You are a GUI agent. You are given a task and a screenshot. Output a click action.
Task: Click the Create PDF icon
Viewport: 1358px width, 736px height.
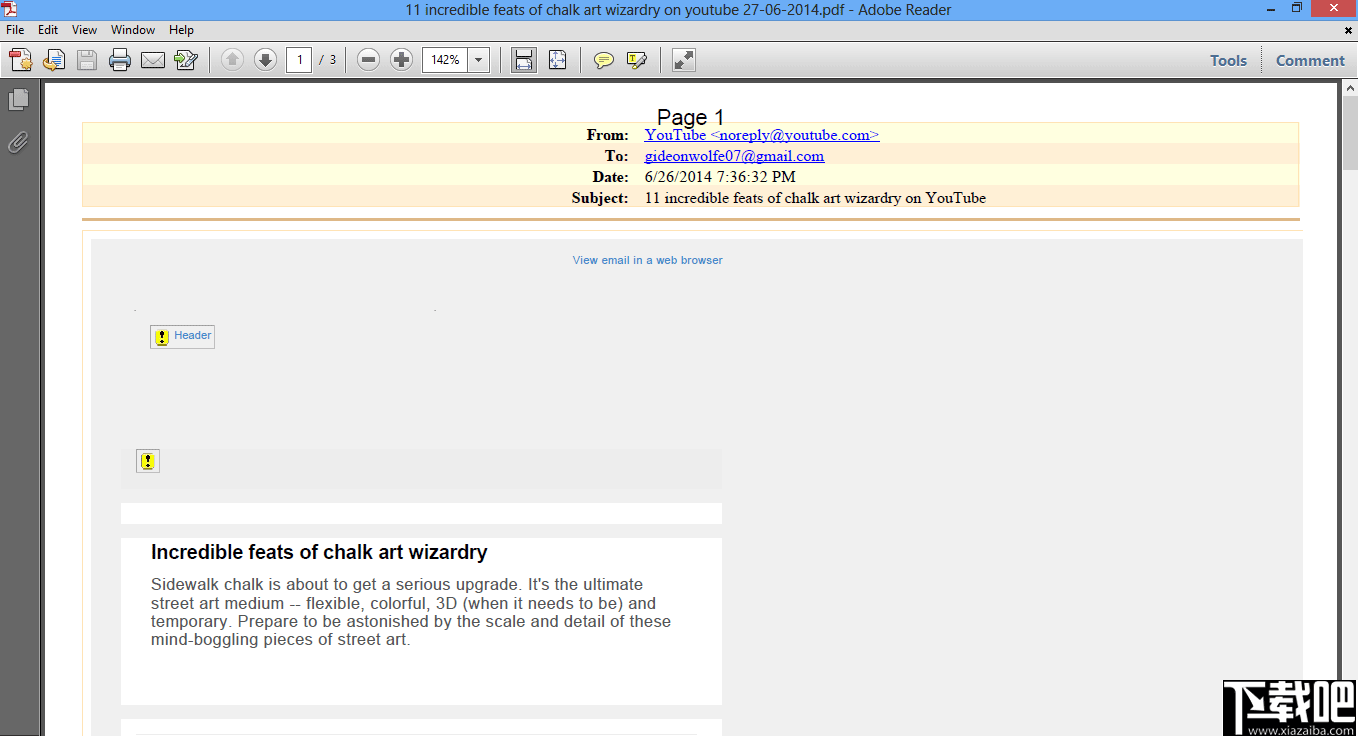click(x=20, y=60)
